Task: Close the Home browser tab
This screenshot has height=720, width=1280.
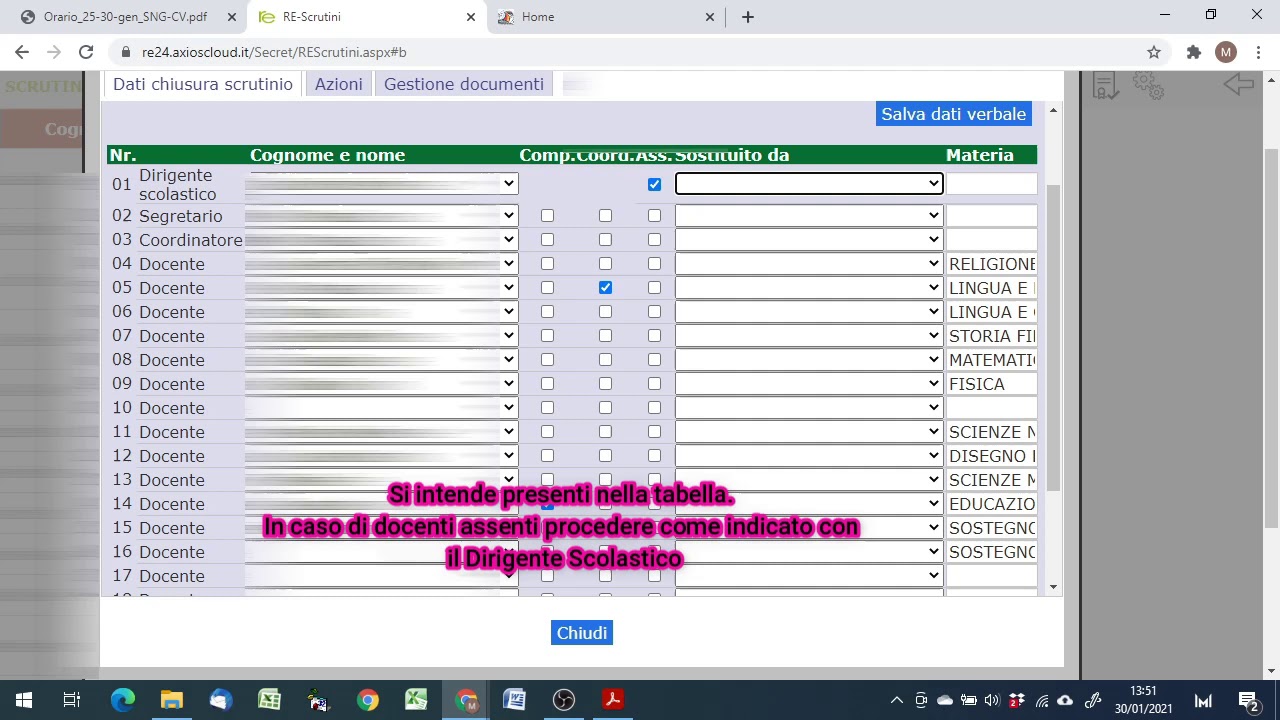Action: [x=711, y=17]
